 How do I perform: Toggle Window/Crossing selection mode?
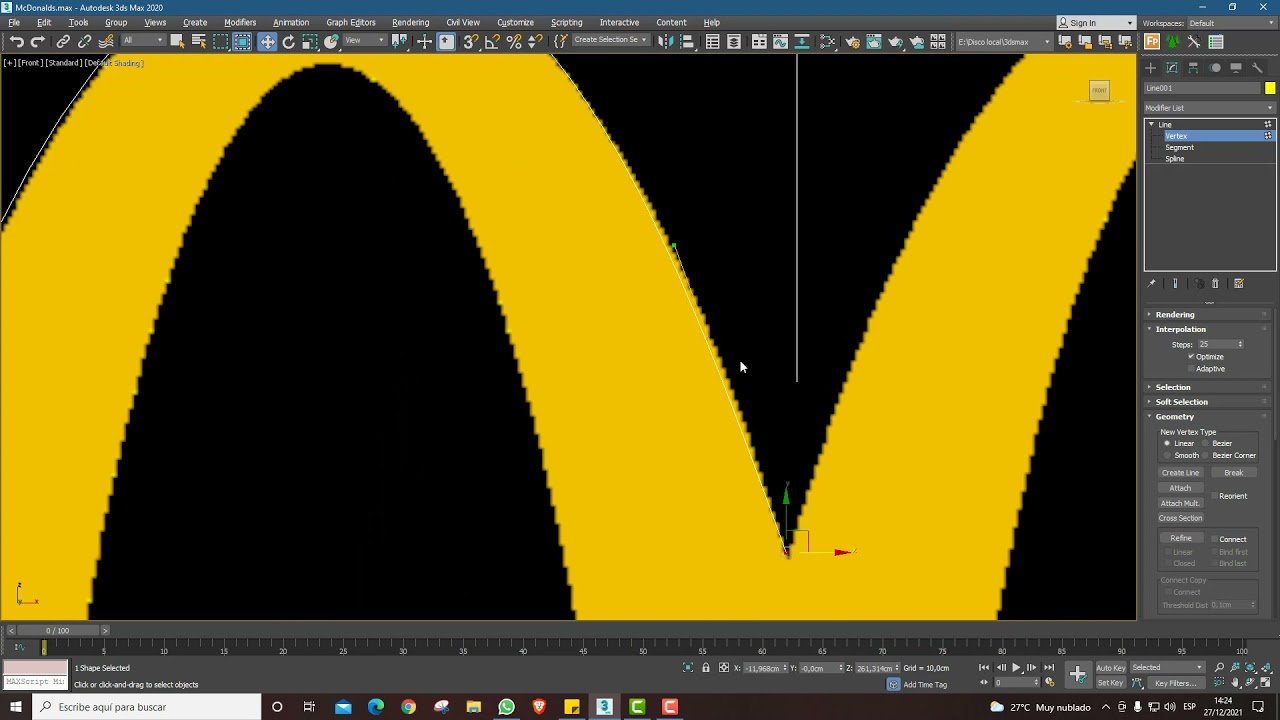coord(242,42)
